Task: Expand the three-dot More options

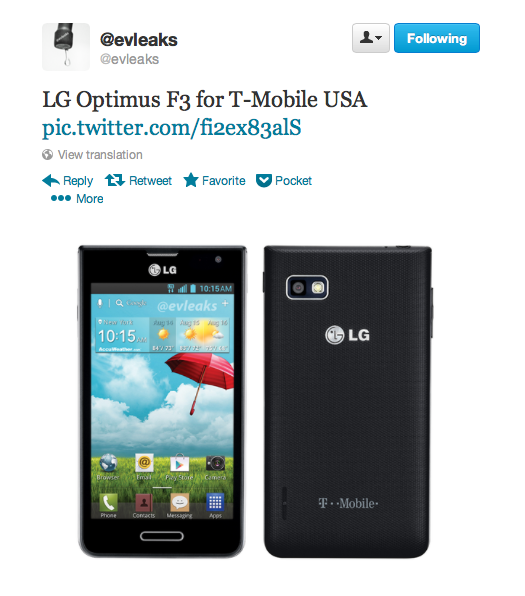Action: click(x=61, y=198)
